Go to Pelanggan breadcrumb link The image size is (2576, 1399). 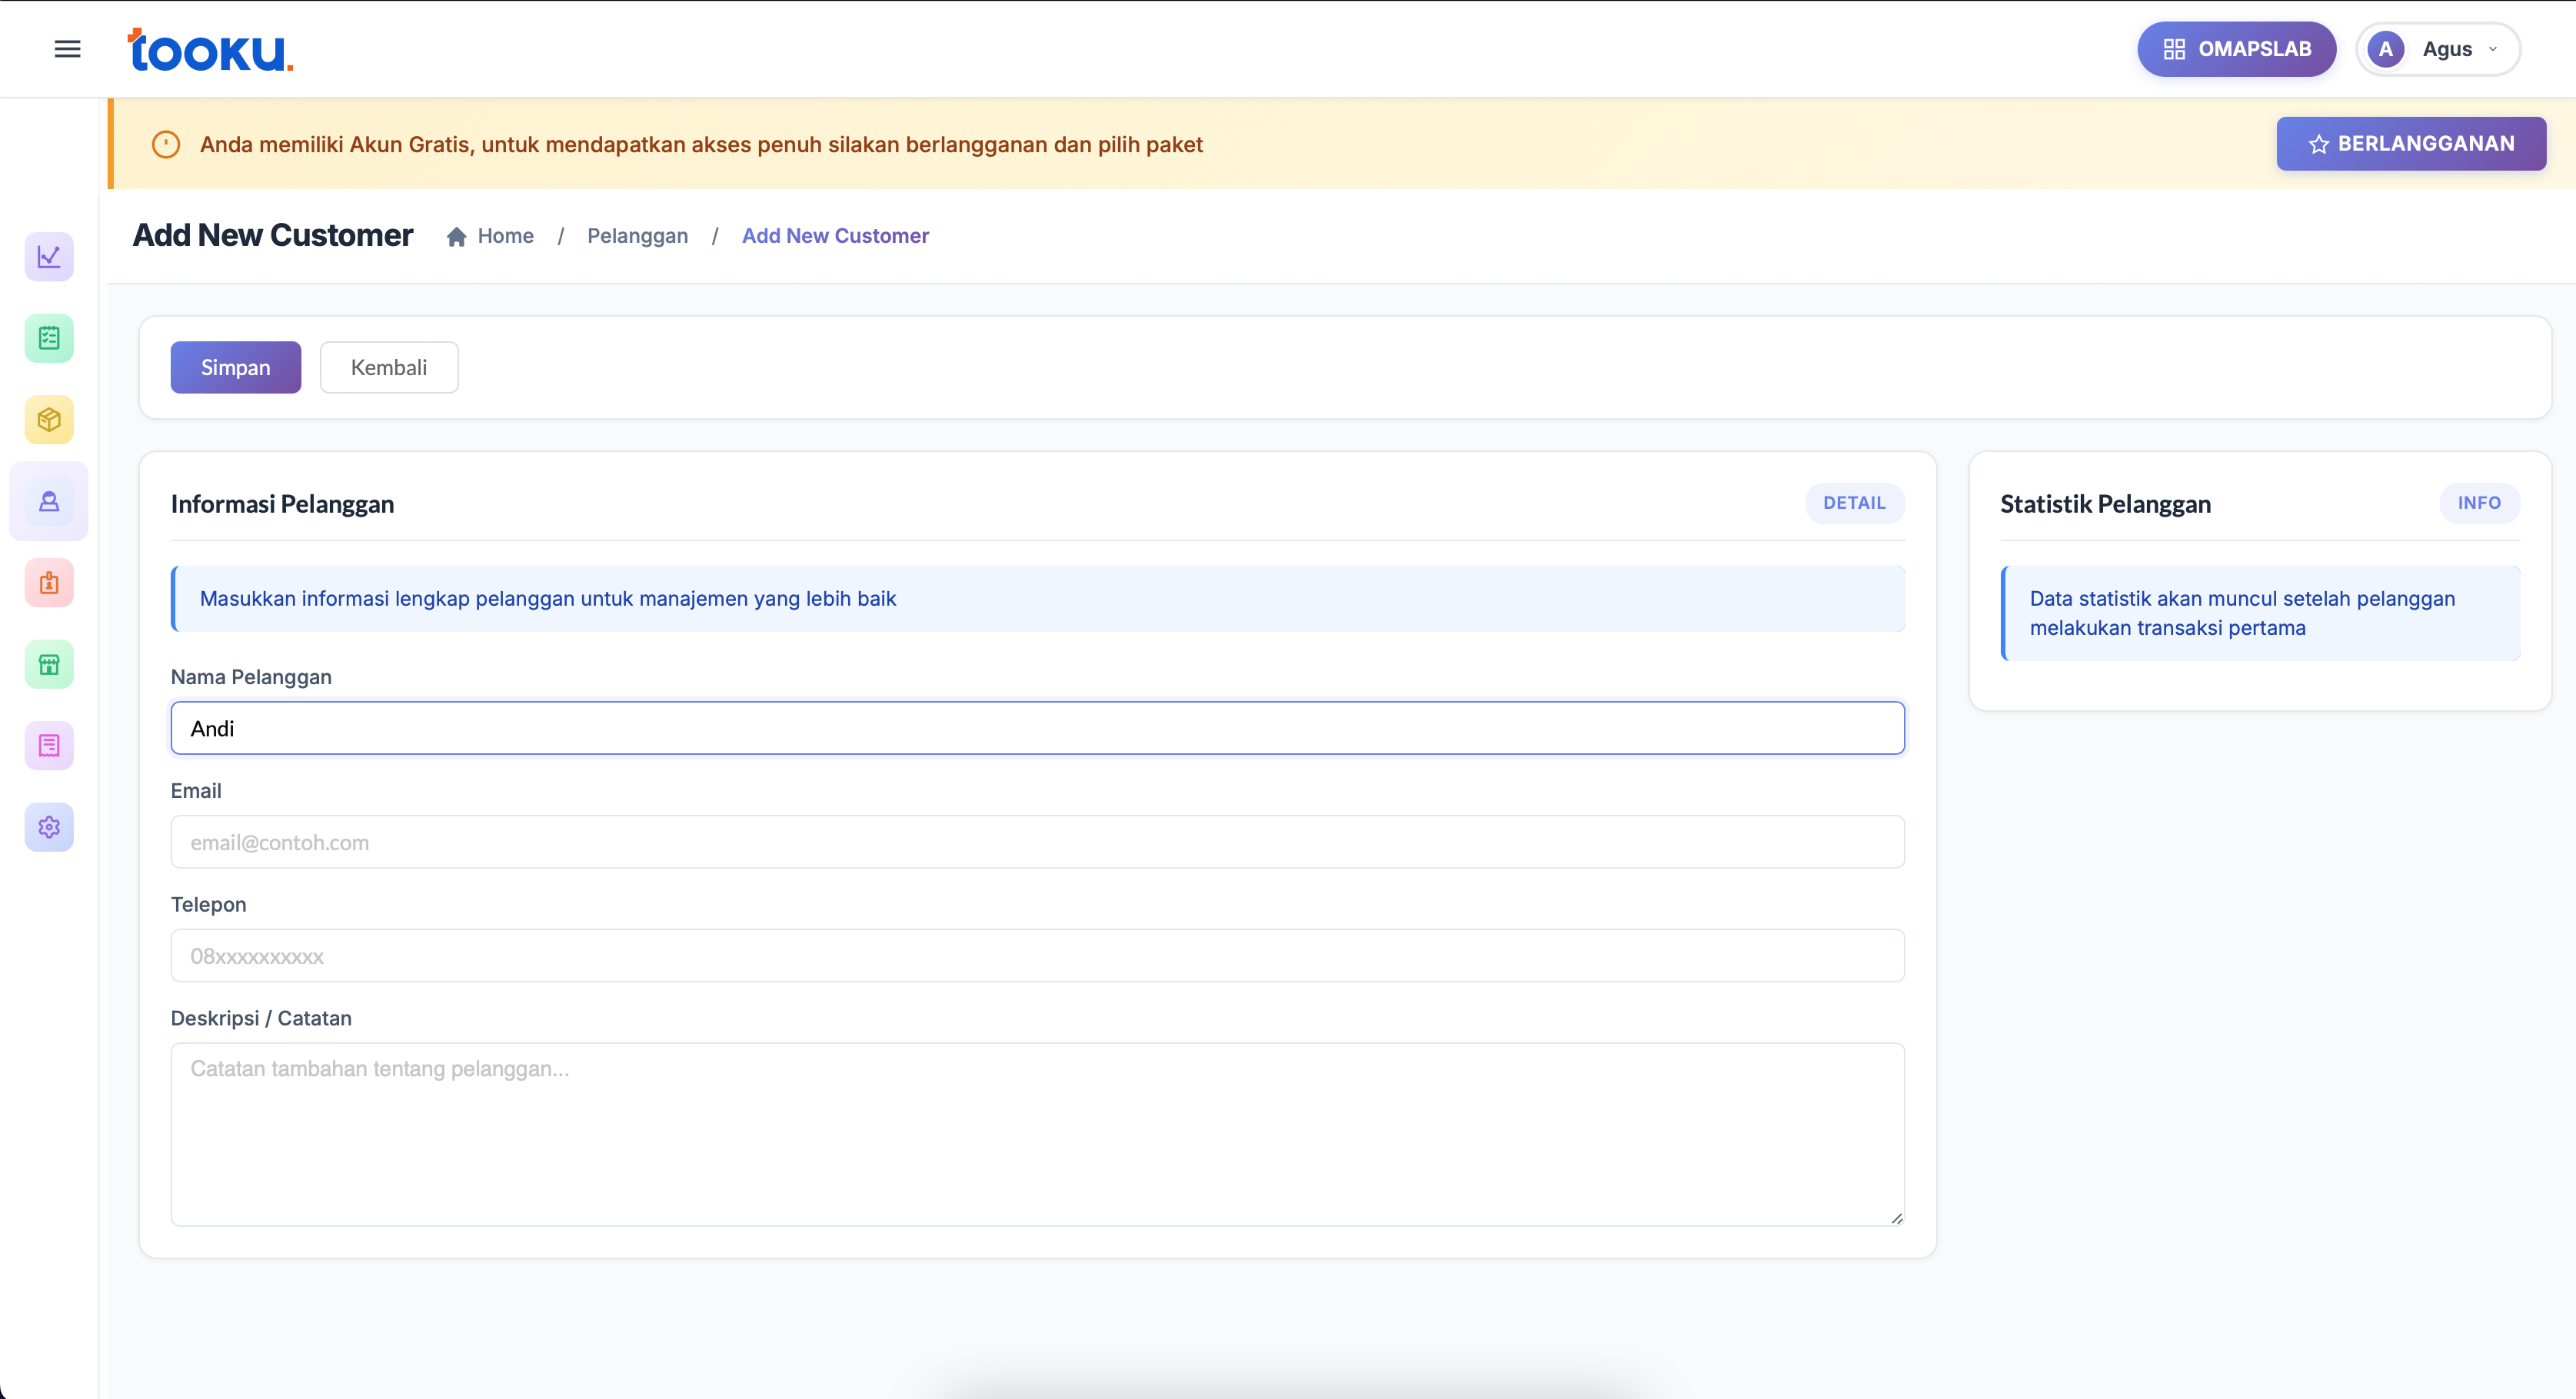[637, 236]
